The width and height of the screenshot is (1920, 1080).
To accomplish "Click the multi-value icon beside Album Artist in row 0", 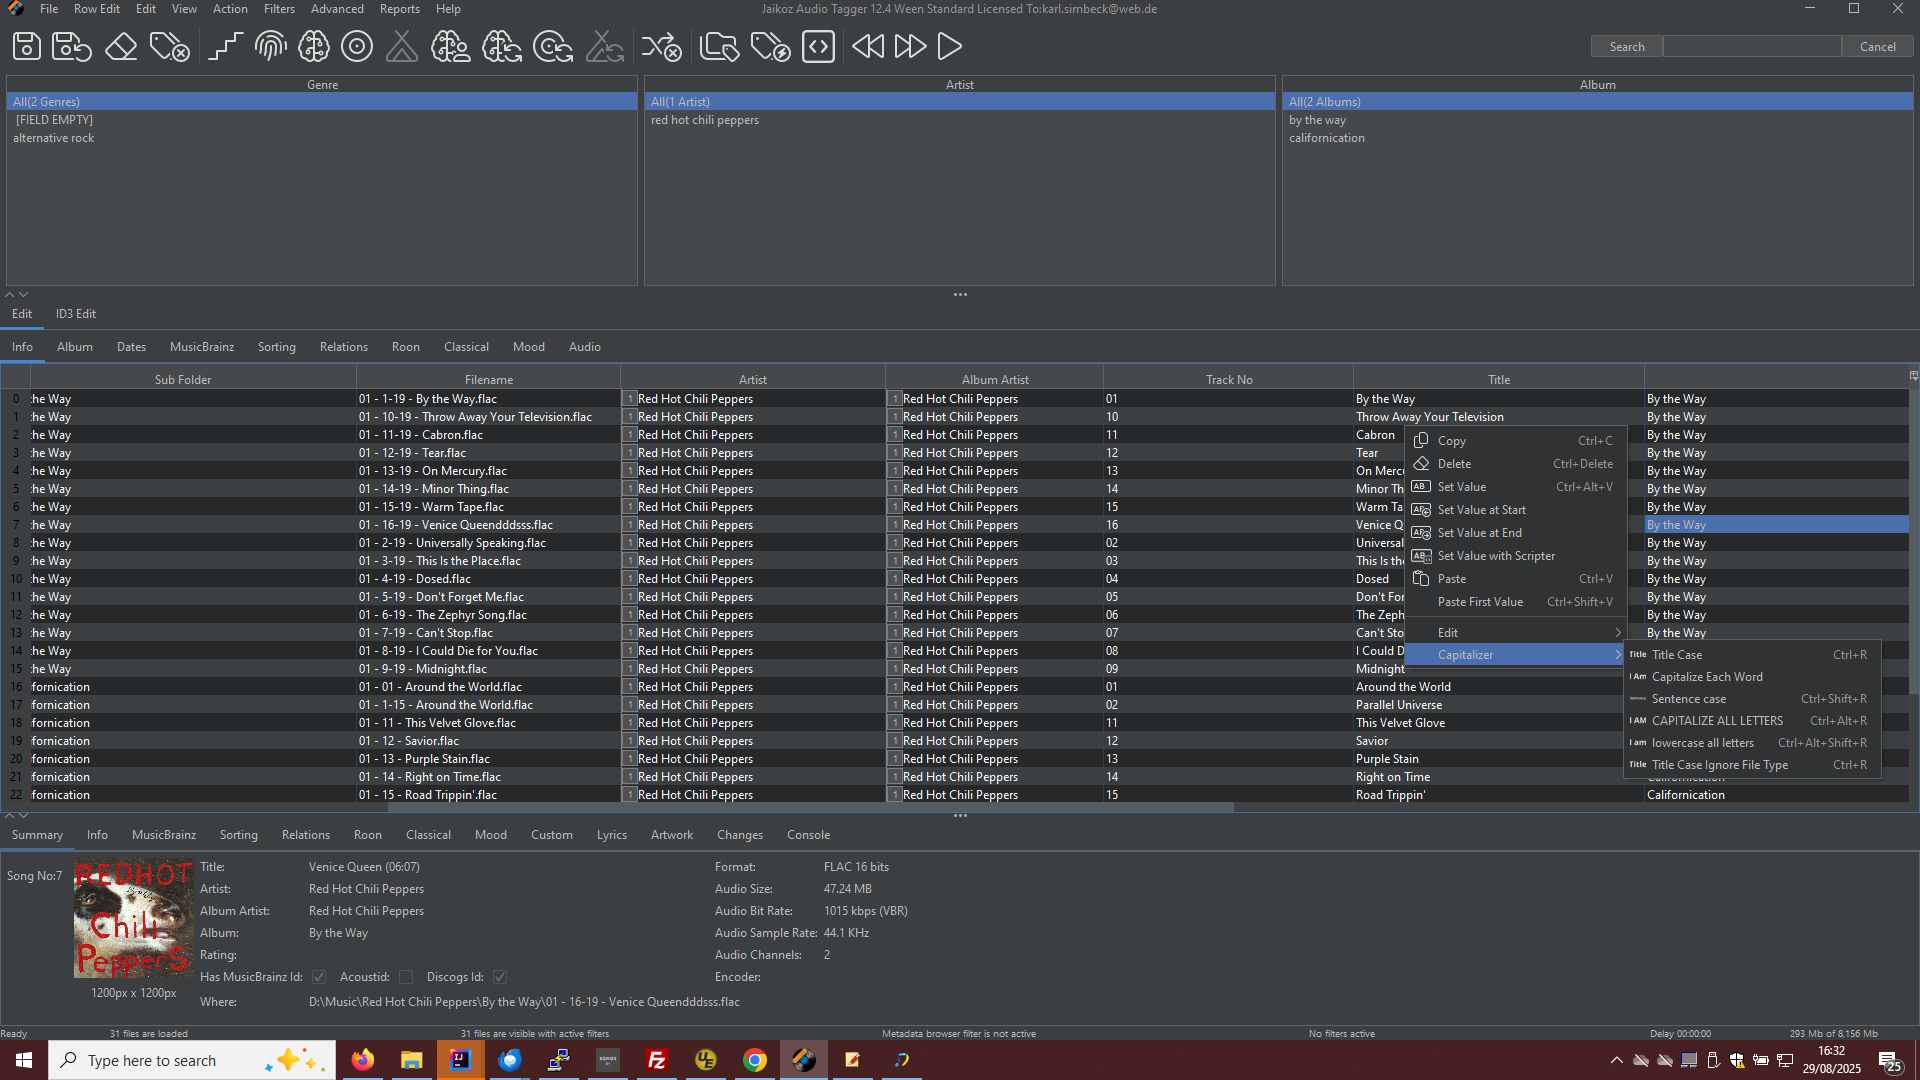I will point(895,399).
